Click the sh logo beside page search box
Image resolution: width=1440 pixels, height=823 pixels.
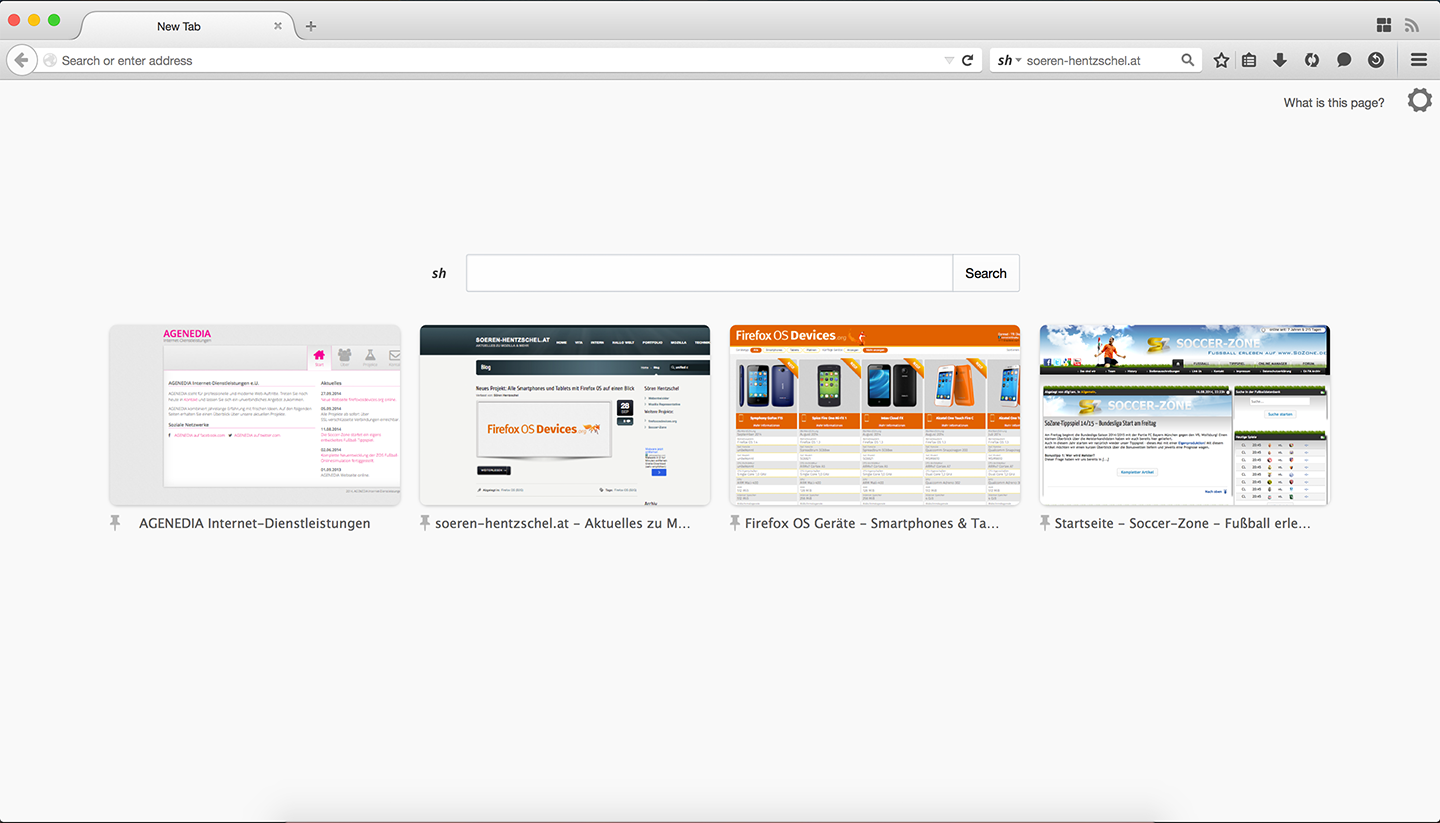point(439,273)
